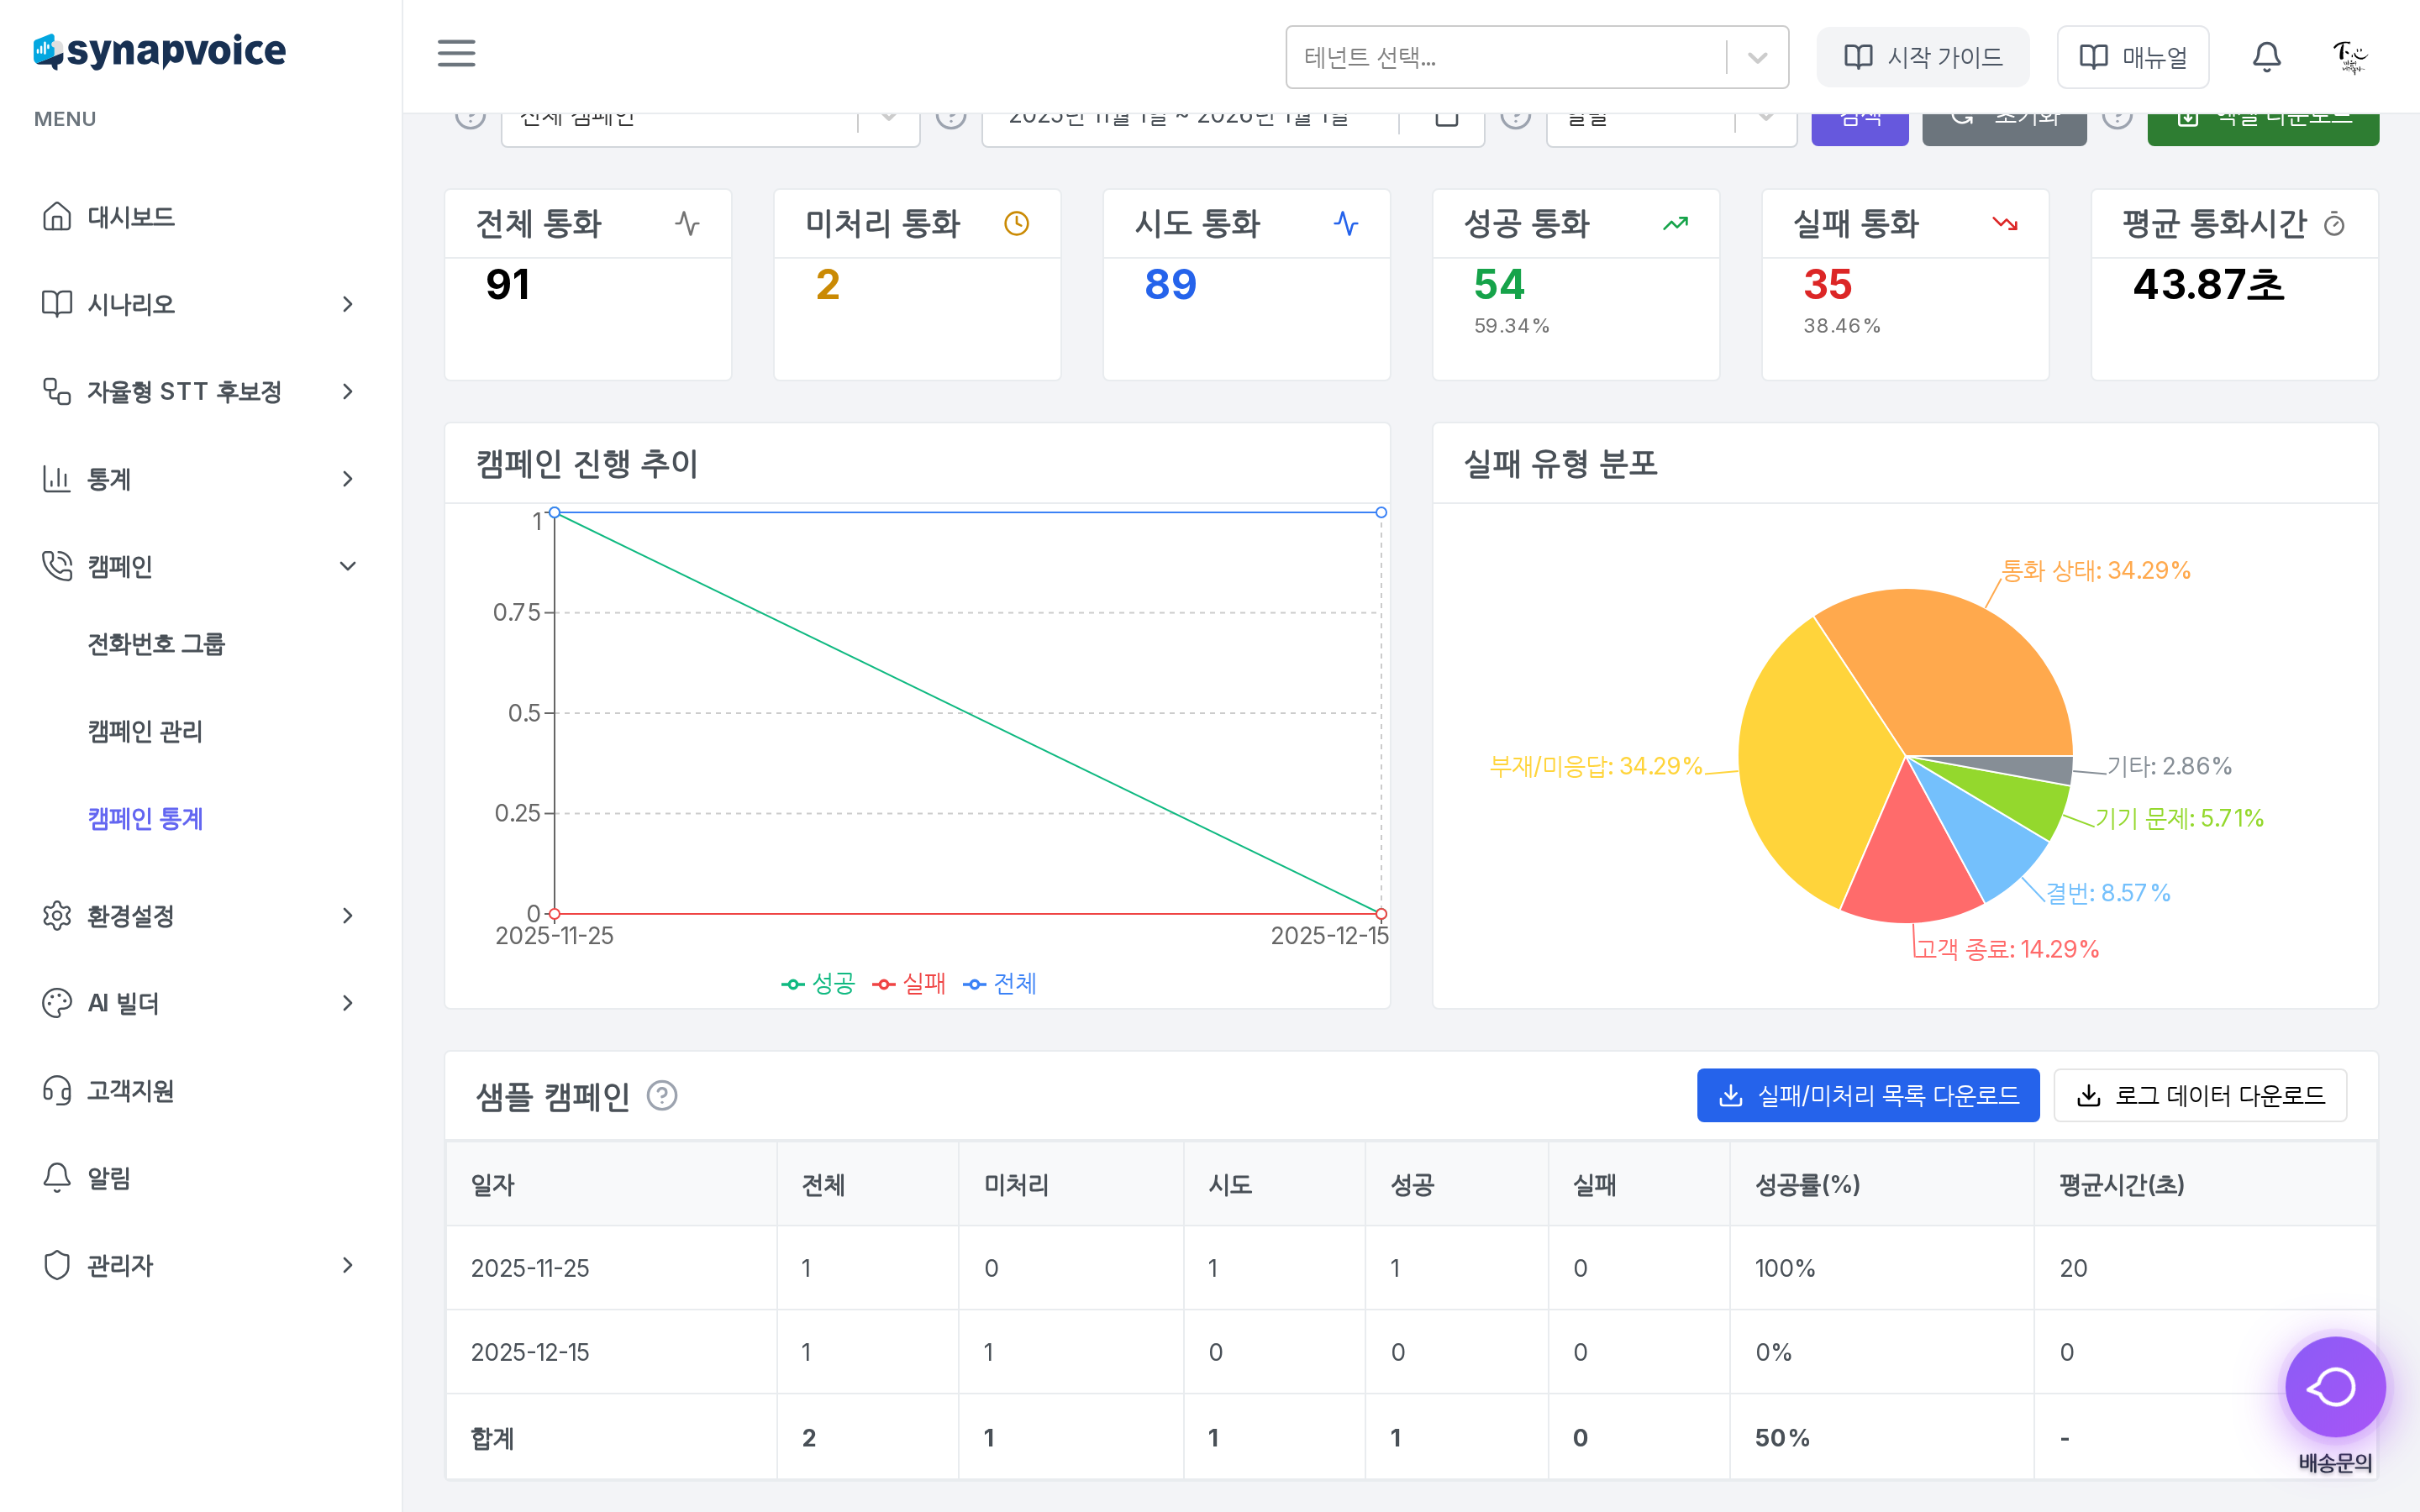This screenshot has width=2420, height=1512.
Task: Collapse the 캠페인 menu chevron
Action: tap(347, 566)
